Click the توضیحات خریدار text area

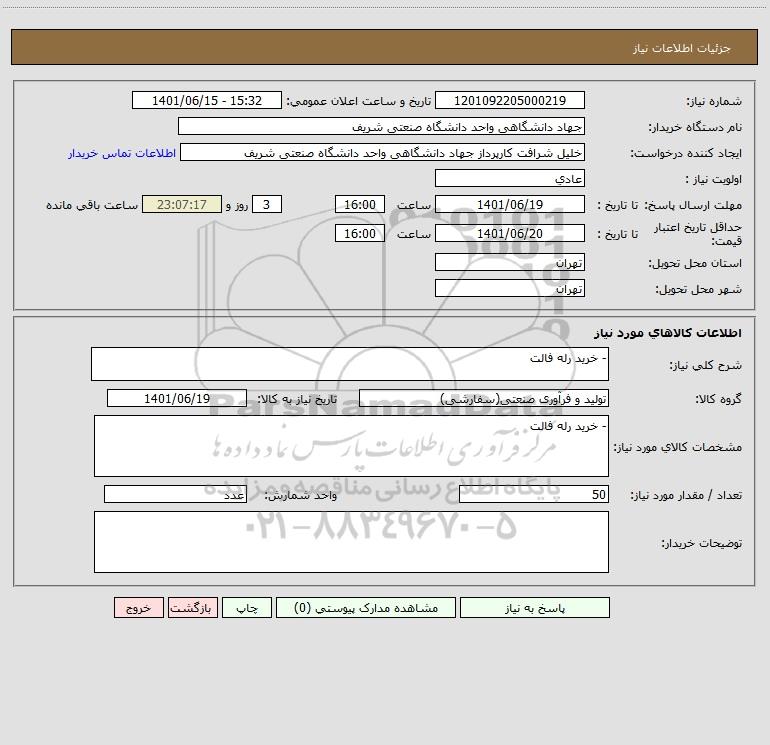click(x=351, y=542)
